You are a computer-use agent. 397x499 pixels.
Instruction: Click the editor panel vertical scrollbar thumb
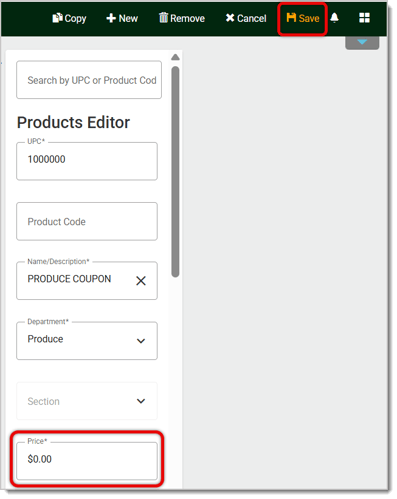click(175, 172)
